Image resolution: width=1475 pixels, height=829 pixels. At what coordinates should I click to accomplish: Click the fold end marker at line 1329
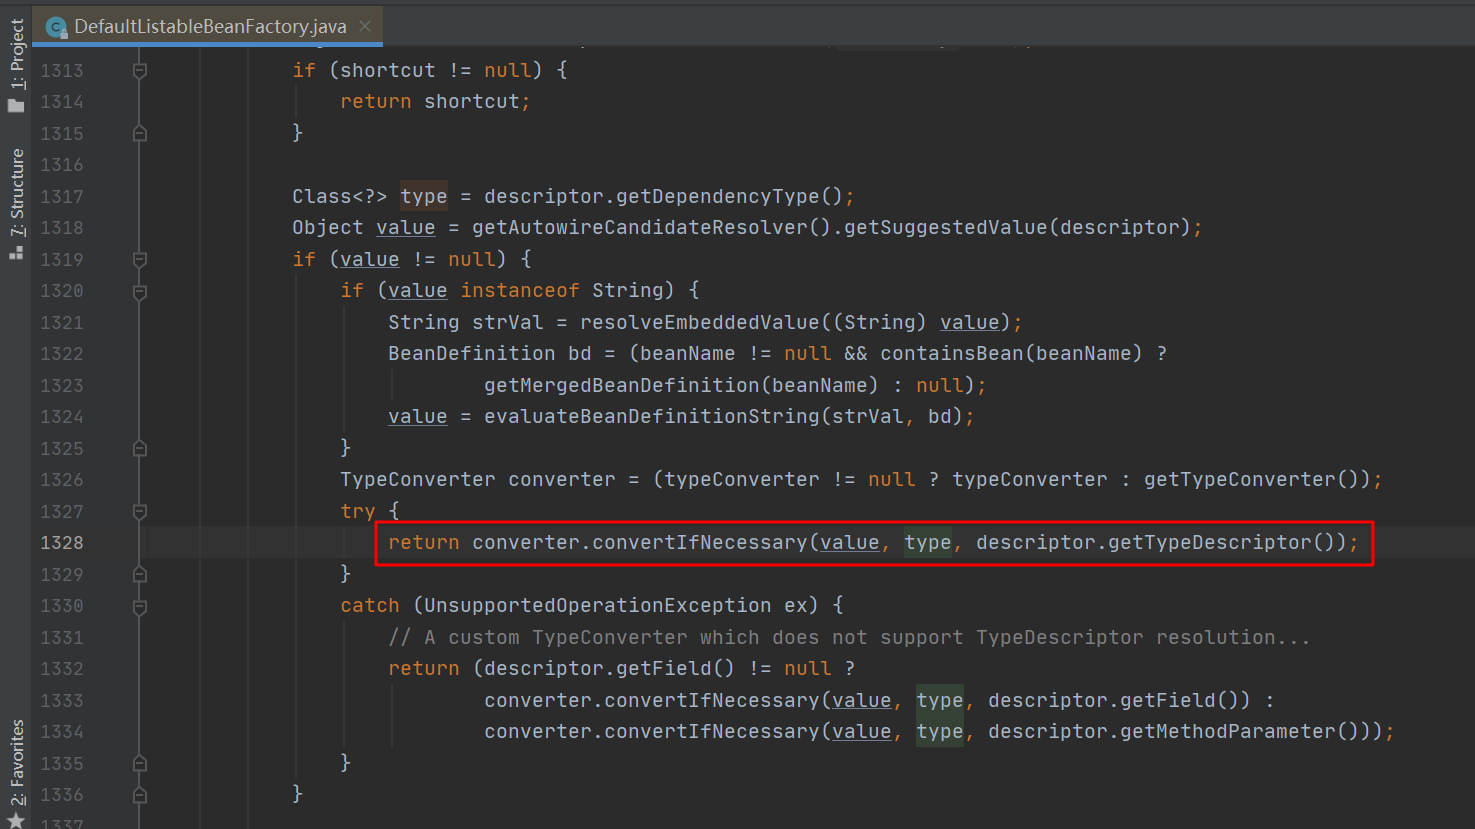[x=140, y=574]
